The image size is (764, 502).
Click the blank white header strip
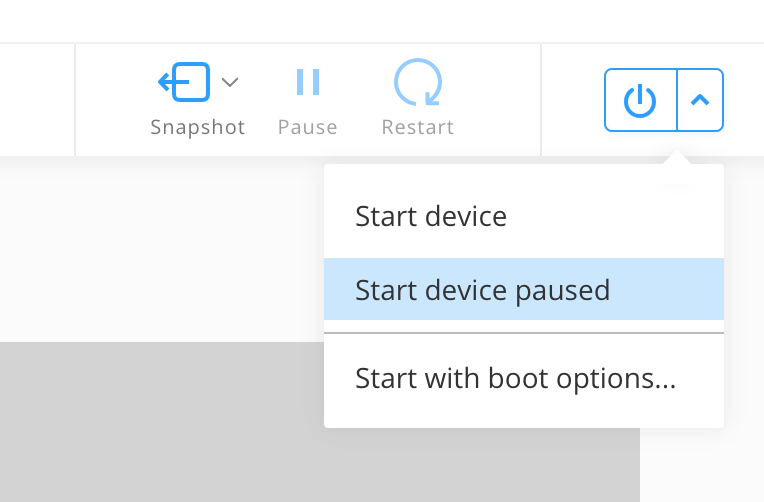(x=380, y=20)
